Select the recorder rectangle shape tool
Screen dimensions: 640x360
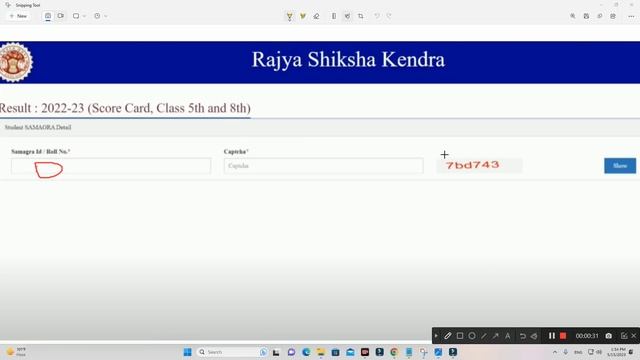click(460, 336)
